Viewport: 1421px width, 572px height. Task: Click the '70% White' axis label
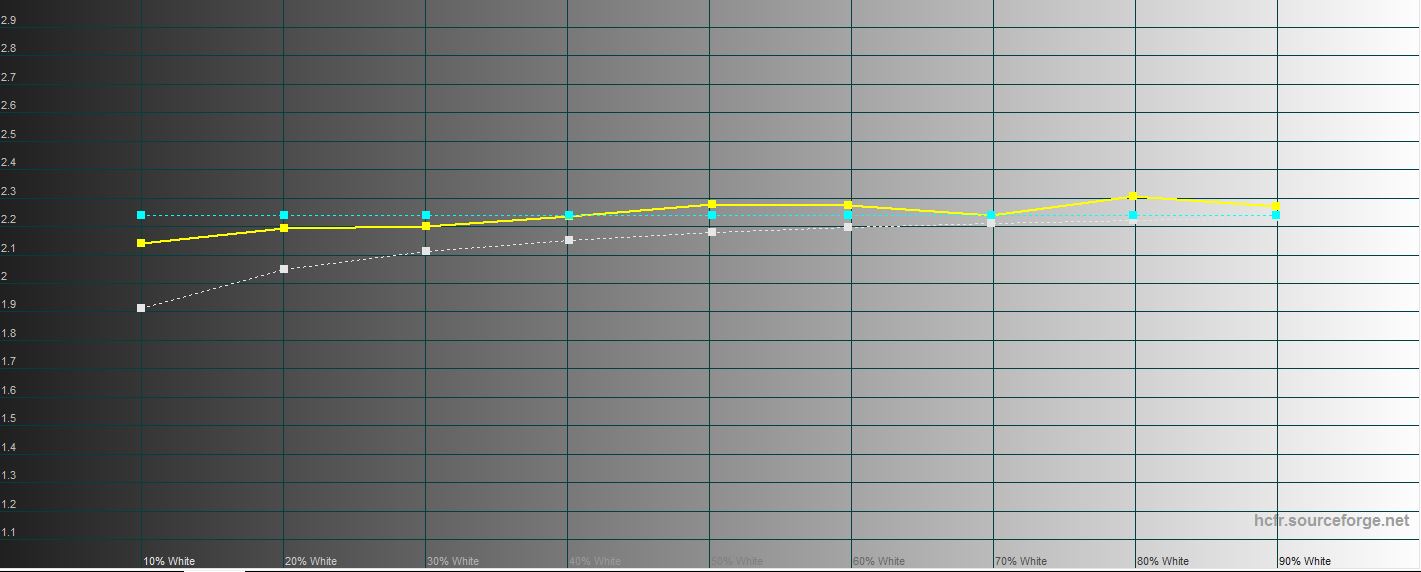pyautogui.click(x=1022, y=561)
